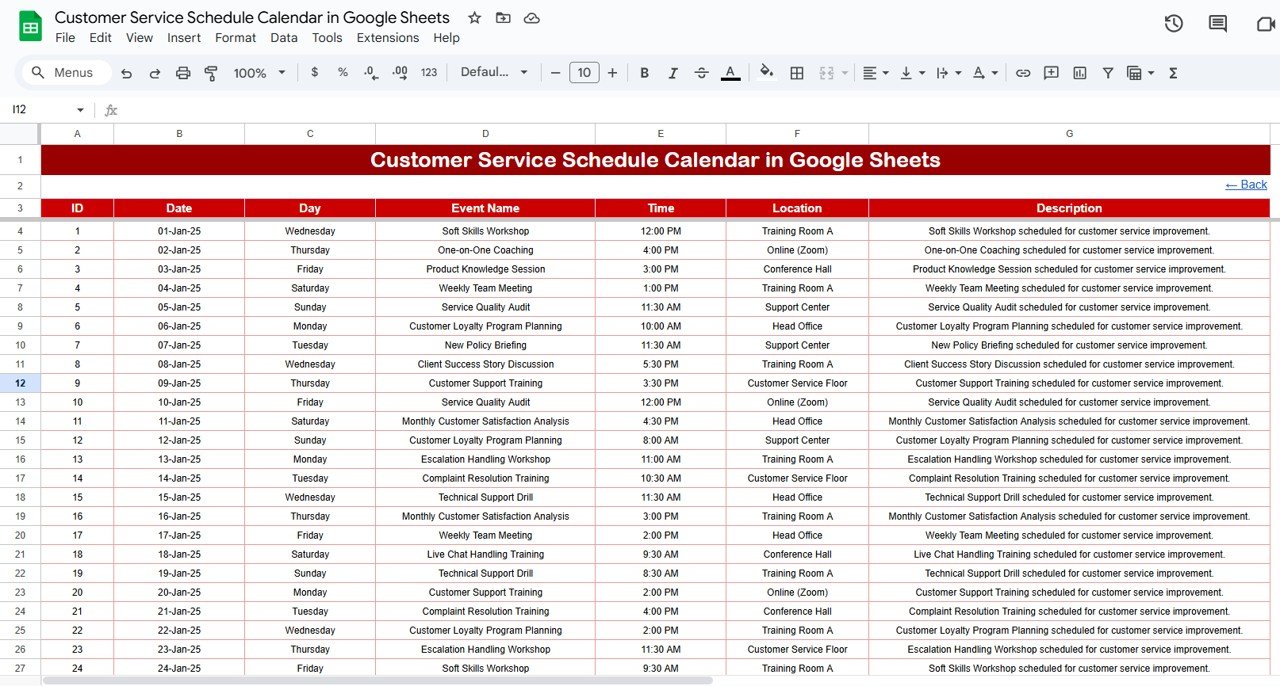Star this spreadsheet

(475, 18)
